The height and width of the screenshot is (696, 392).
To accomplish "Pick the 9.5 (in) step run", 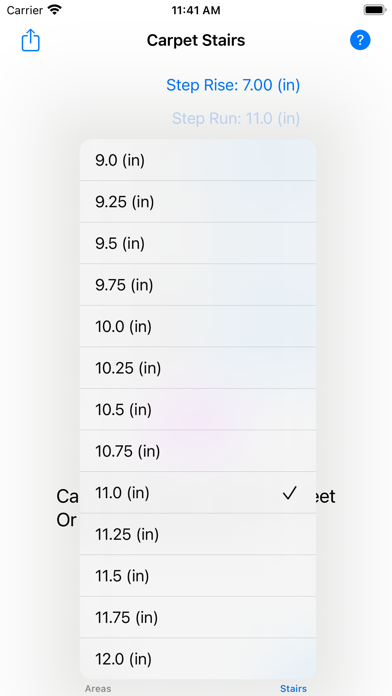I will [x=198, y=243].
